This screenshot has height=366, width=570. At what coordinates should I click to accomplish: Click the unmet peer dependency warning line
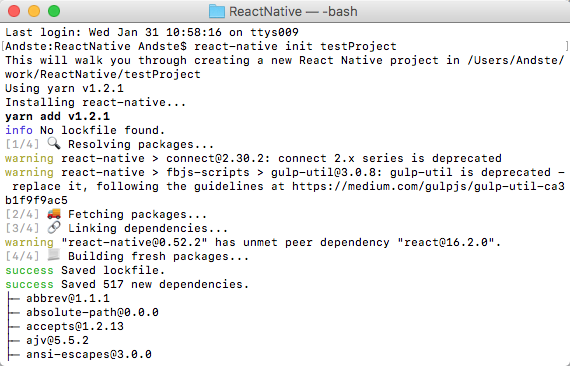pyautogui.click(x=253, y=242)
